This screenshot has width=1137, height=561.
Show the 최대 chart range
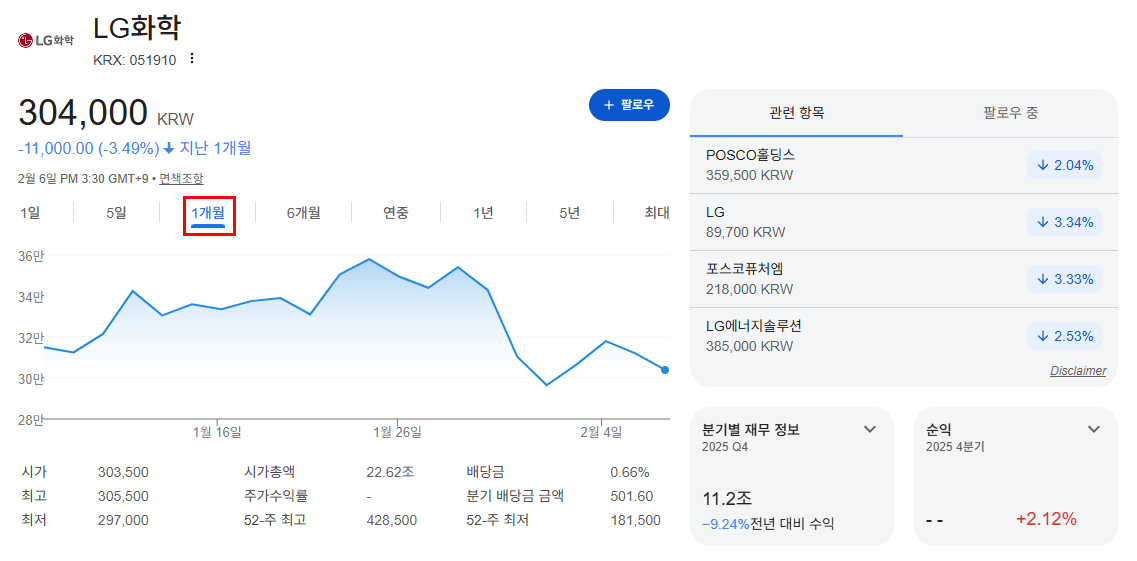[x=656, y=213]
